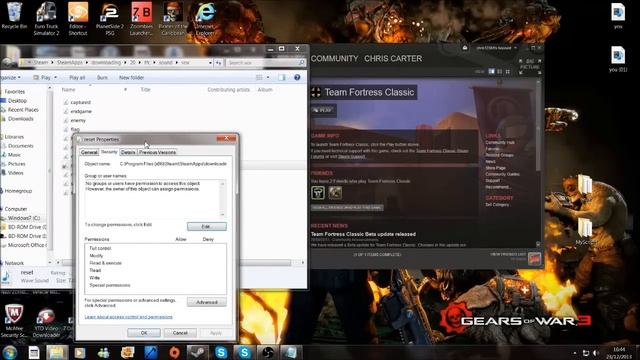Select the 'enemy' sound file

click(x=78, y=120)
